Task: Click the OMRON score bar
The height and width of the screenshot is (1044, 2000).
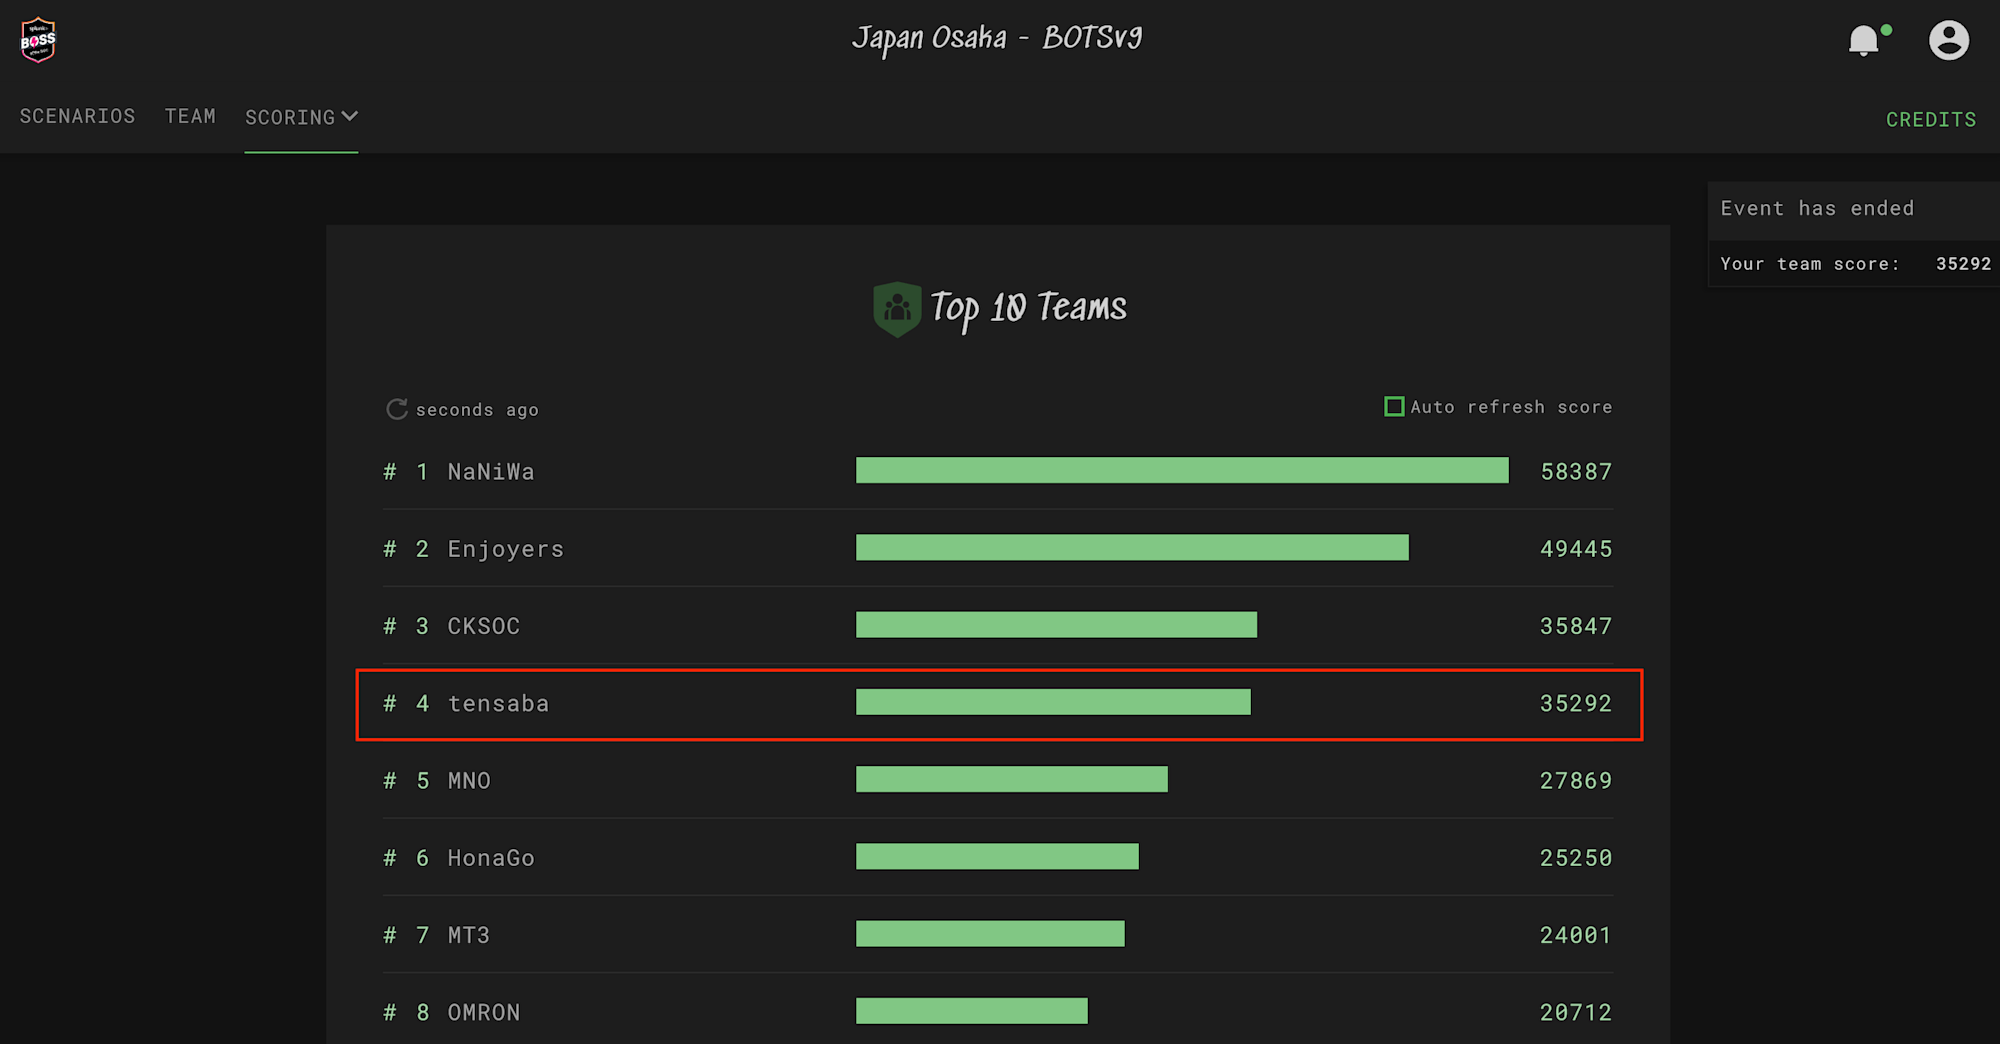Action: pyautogui.click(x=971, y=1011)
